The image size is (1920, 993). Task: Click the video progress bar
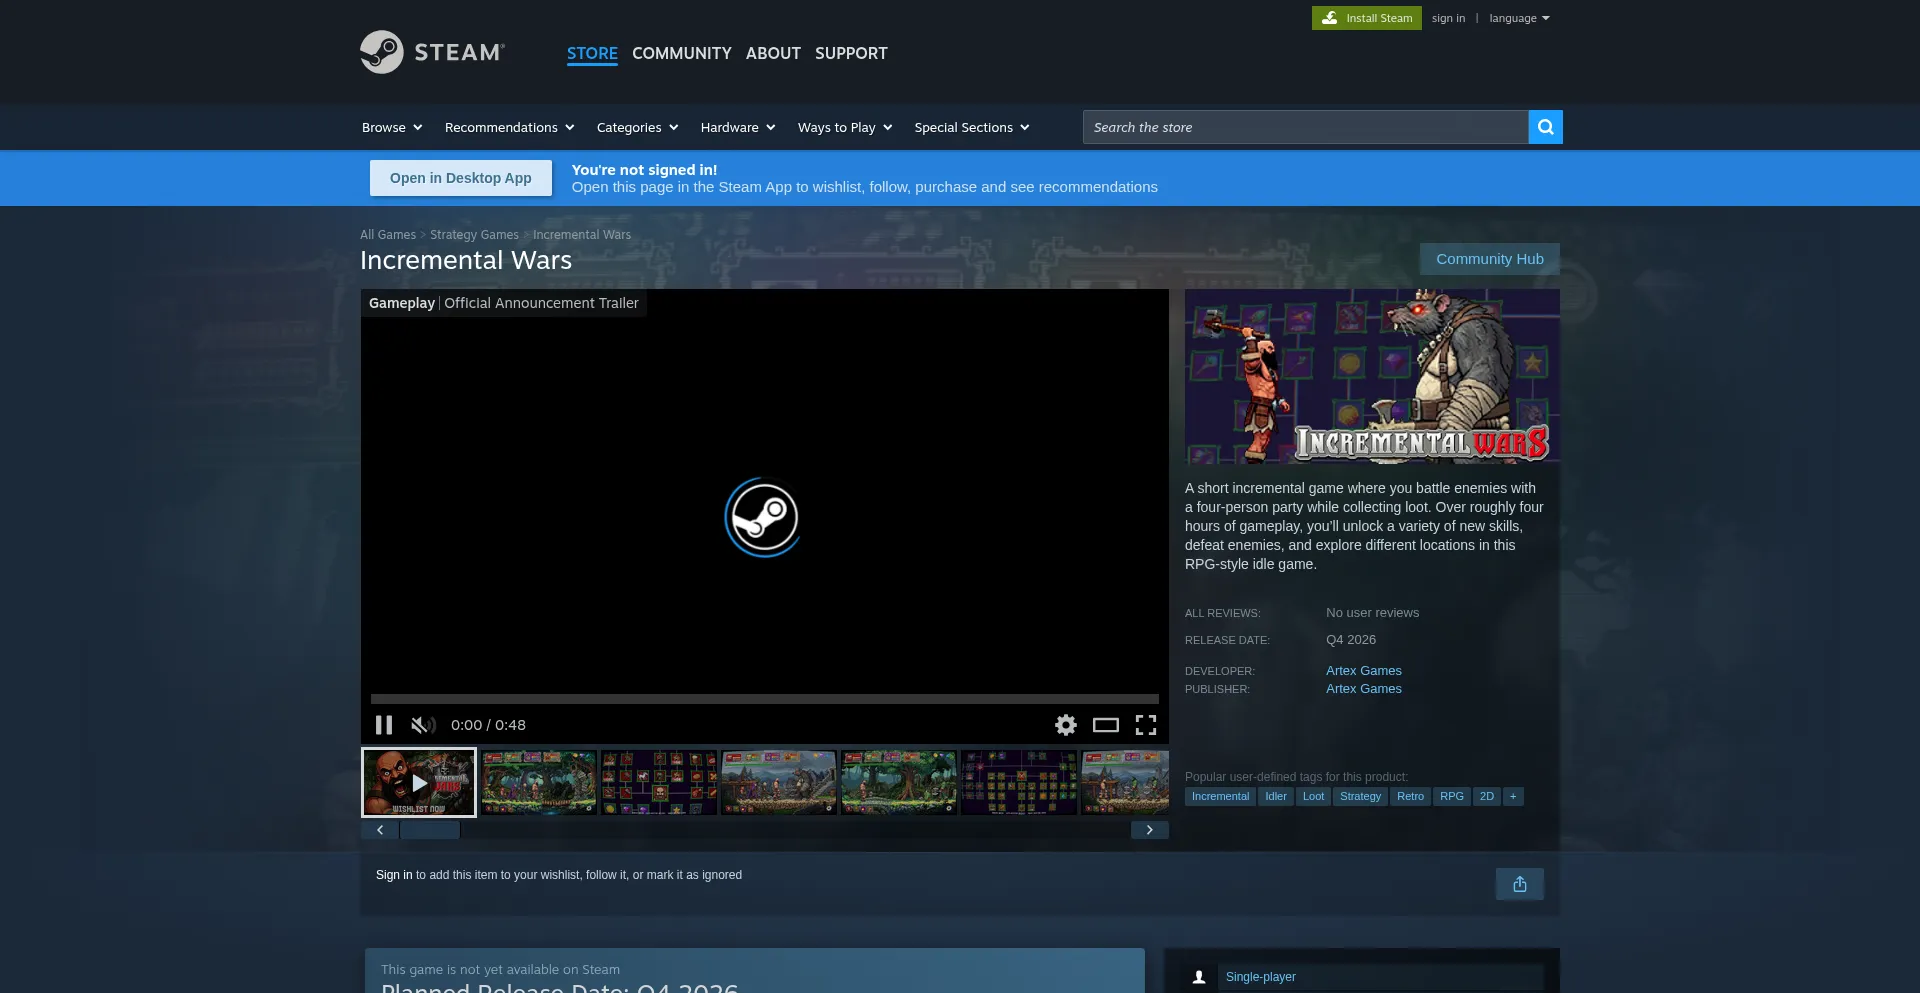[x=765, y=699]
